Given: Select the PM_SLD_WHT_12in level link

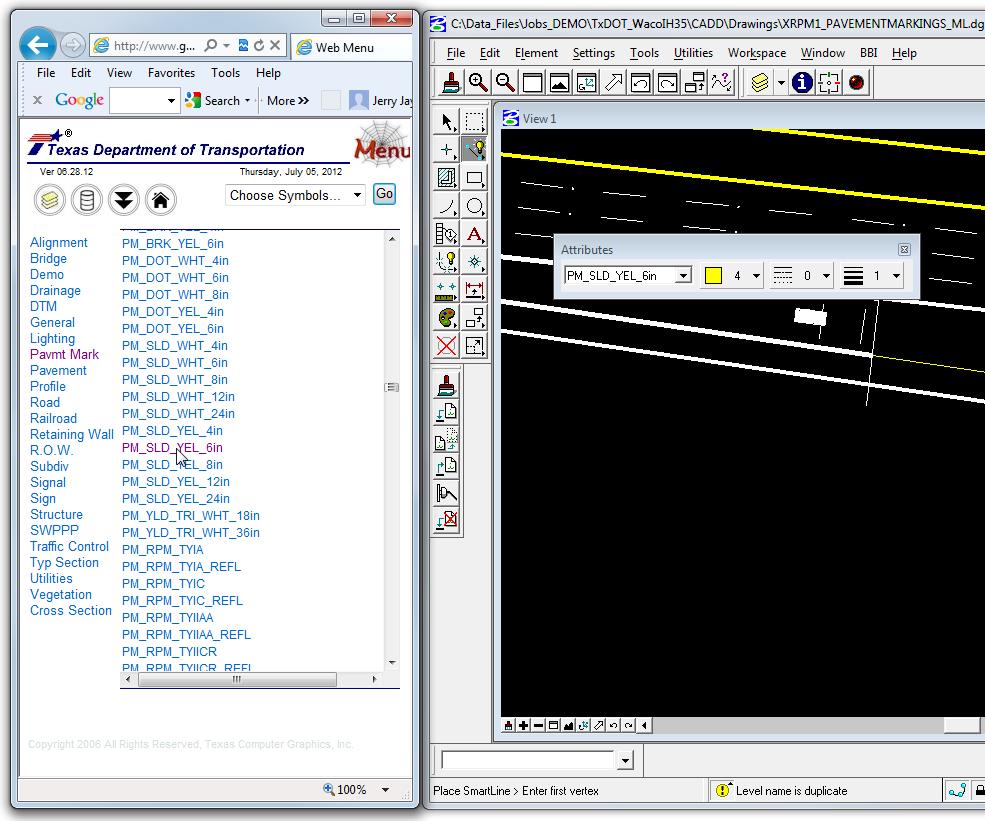Looking at the screenshot, I should click(x=178, y=396).
